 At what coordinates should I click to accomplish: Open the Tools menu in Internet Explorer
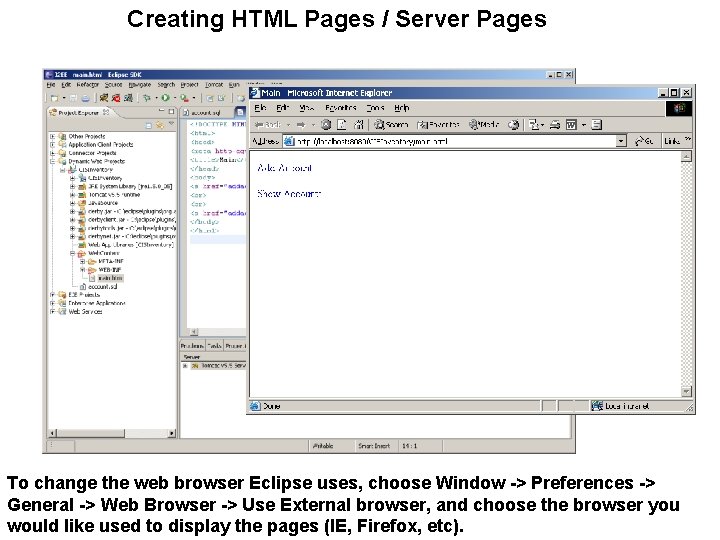[x=375, y=108]
